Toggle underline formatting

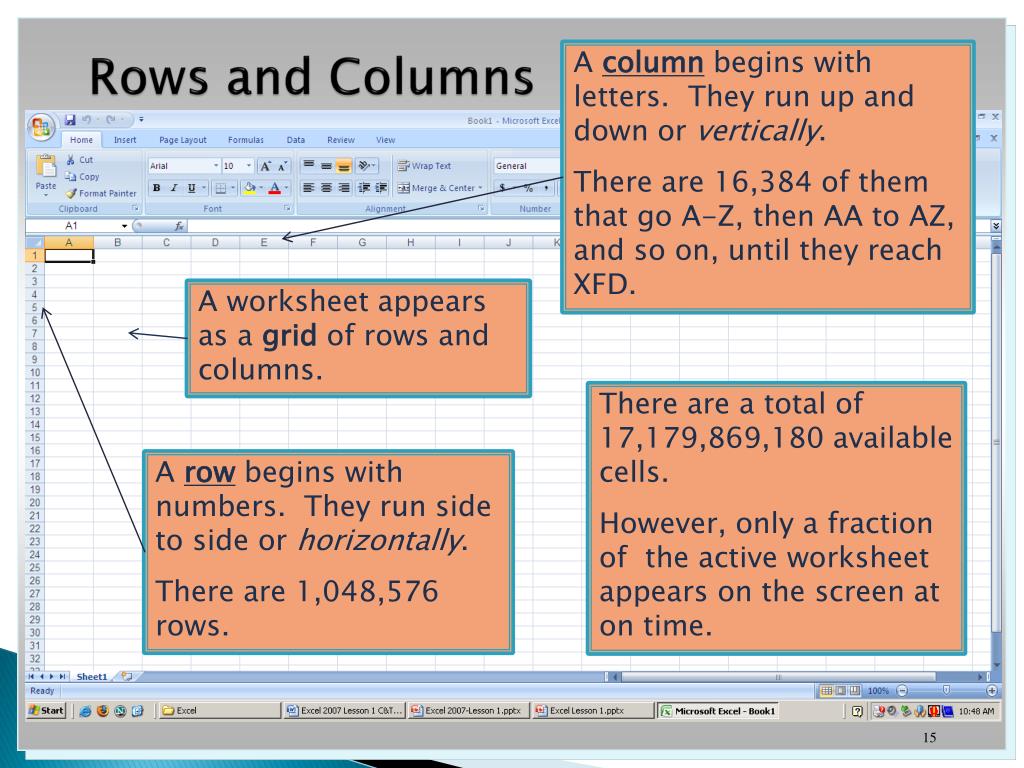pos(191,188)
